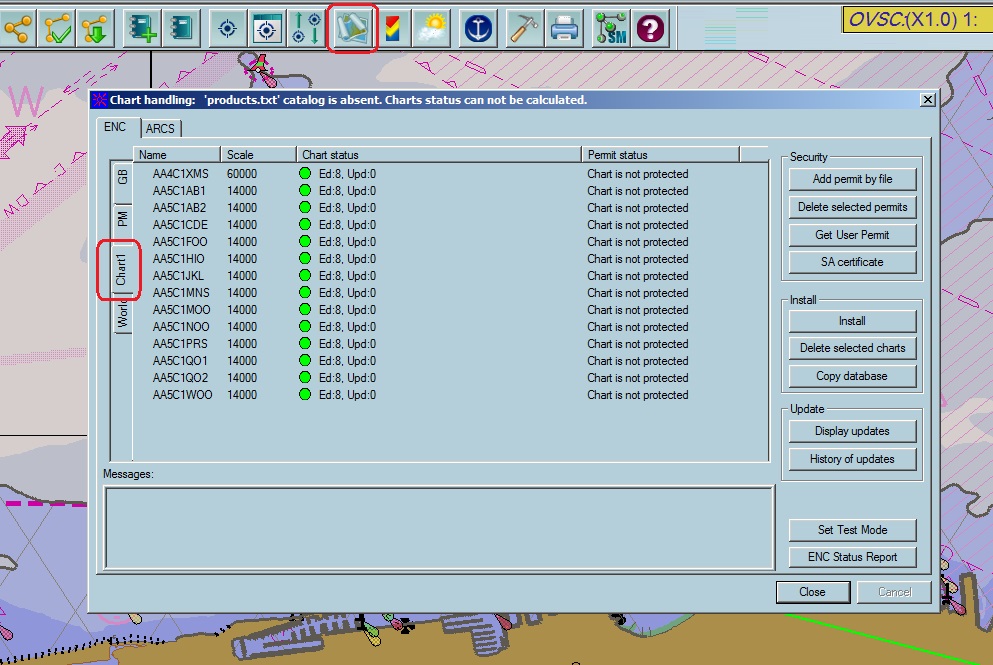The width and height of the screenshot is (993, 665).
Task: Click the printer icon in toolbar
Action: click(x=565, y=28)
